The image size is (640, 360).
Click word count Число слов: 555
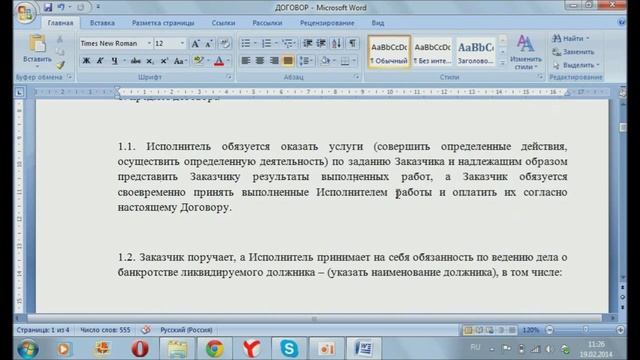point(105,330)
